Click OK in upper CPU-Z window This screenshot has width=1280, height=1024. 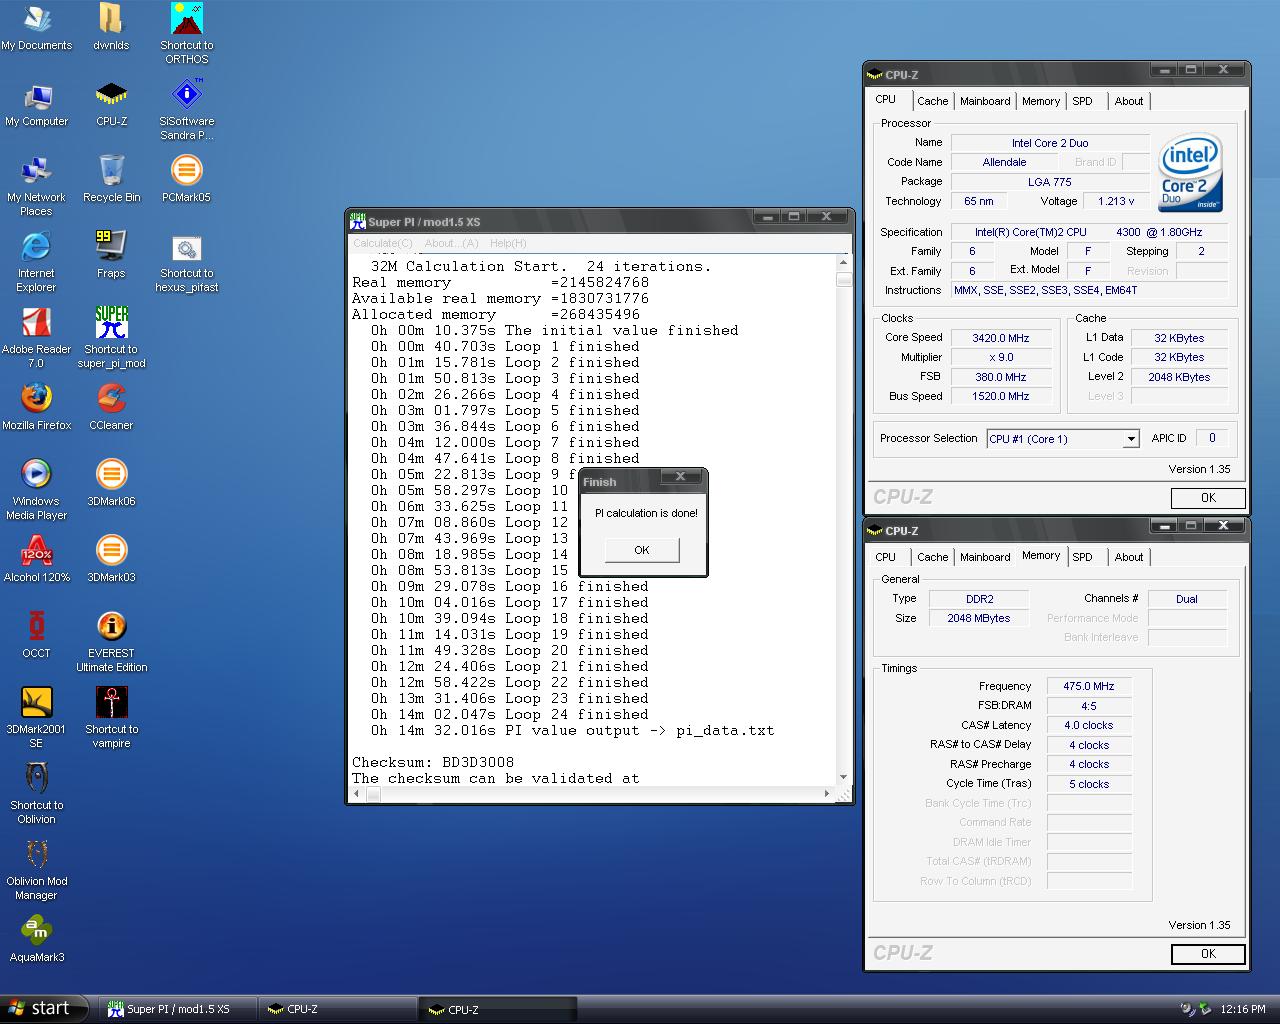(1208, 498)
